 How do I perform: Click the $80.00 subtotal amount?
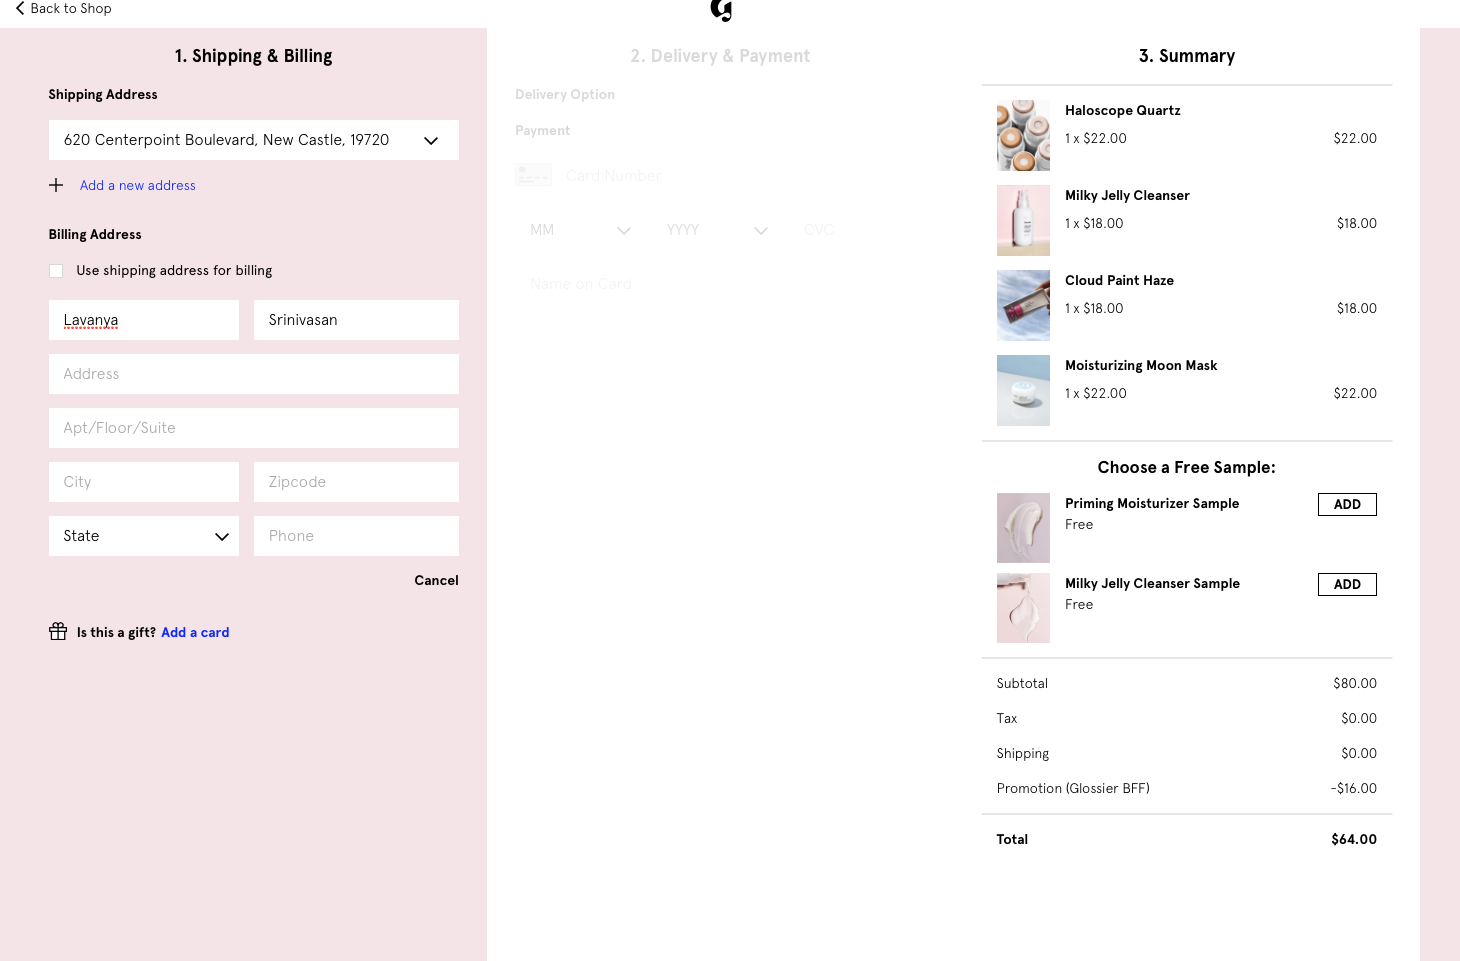point(1355,683)
